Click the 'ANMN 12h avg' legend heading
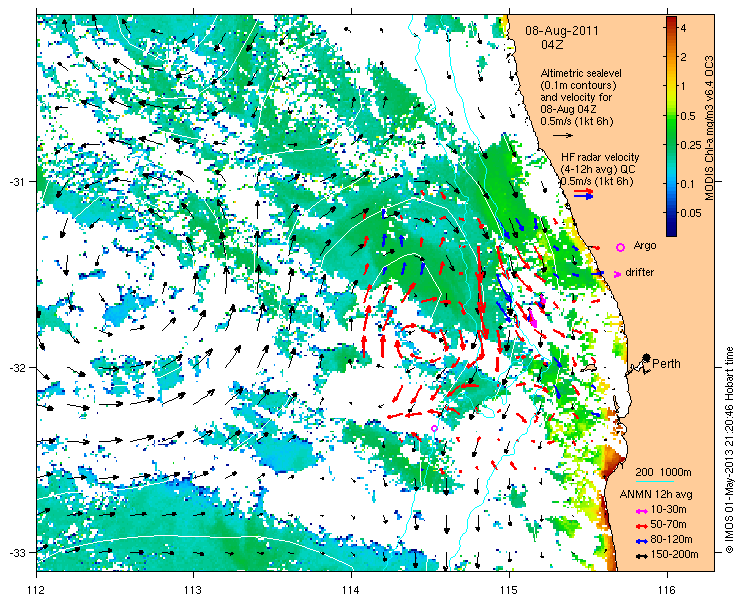The image size is (740, 600). coord(656,495)
